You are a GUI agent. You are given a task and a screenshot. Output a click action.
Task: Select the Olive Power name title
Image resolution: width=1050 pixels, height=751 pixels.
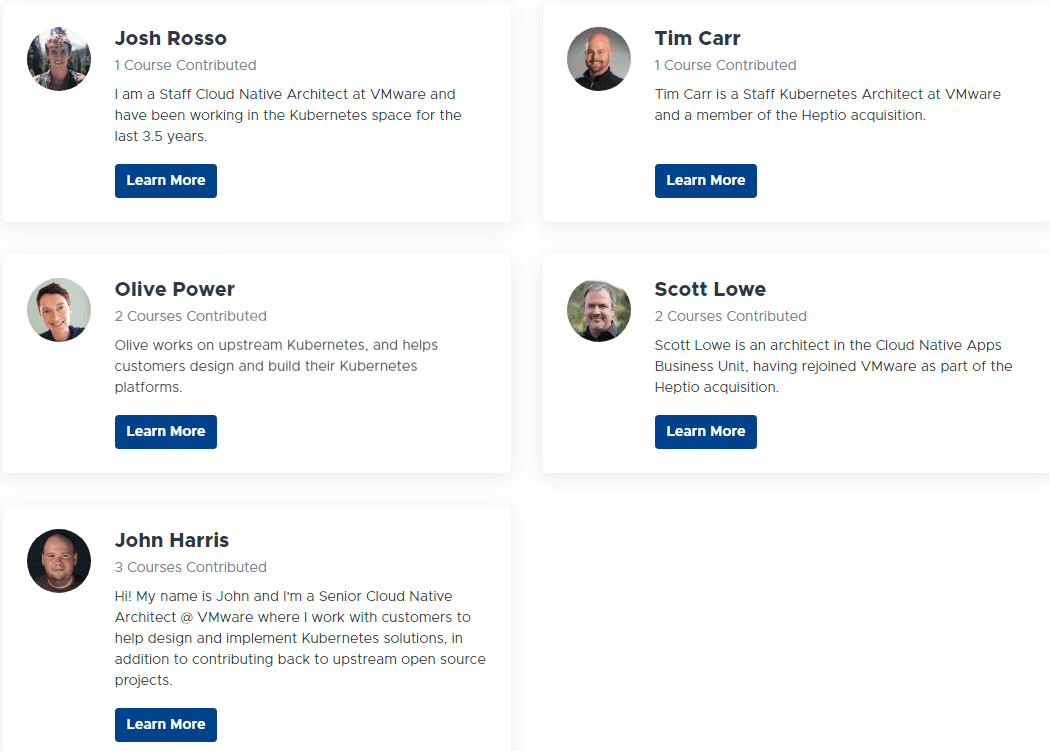[175, 290]
